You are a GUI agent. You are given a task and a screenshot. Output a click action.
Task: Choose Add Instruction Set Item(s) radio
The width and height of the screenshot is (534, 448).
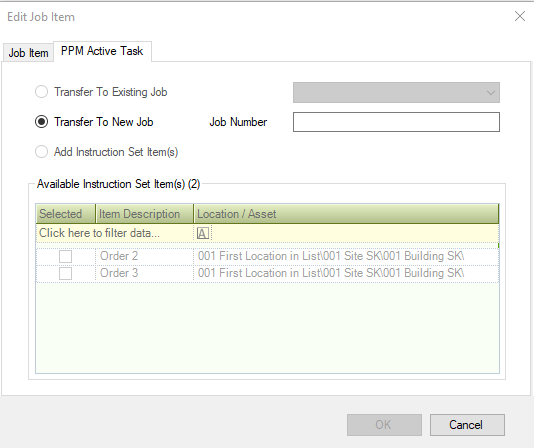pyautogui.click(x=42, y=152)
